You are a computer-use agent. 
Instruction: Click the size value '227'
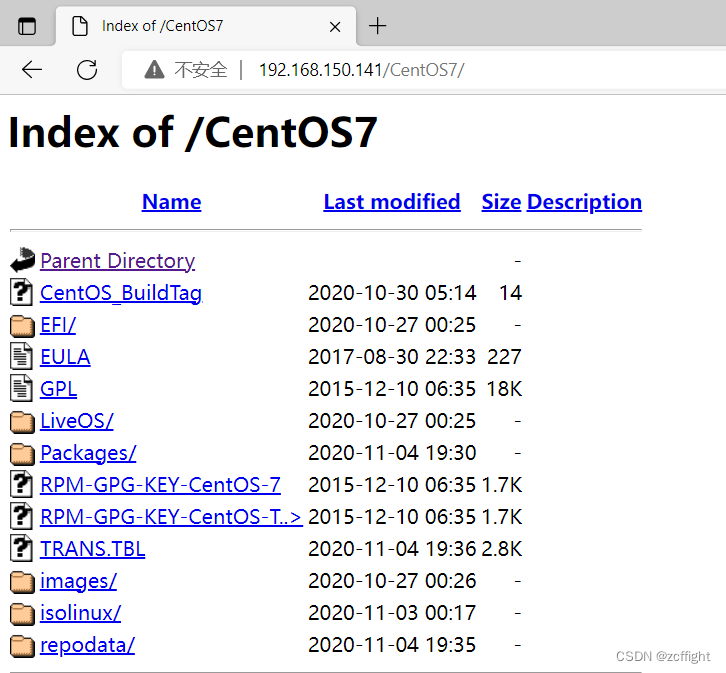[505, 357]
